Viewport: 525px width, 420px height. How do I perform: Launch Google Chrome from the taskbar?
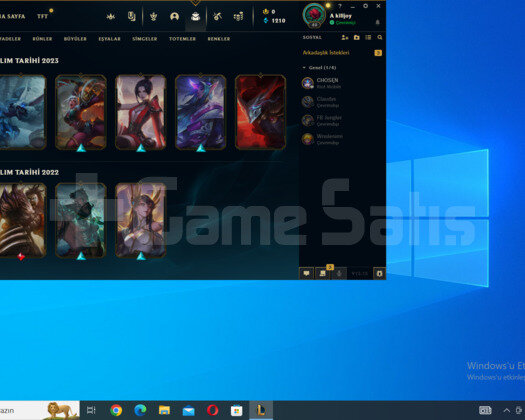(116, 410)
